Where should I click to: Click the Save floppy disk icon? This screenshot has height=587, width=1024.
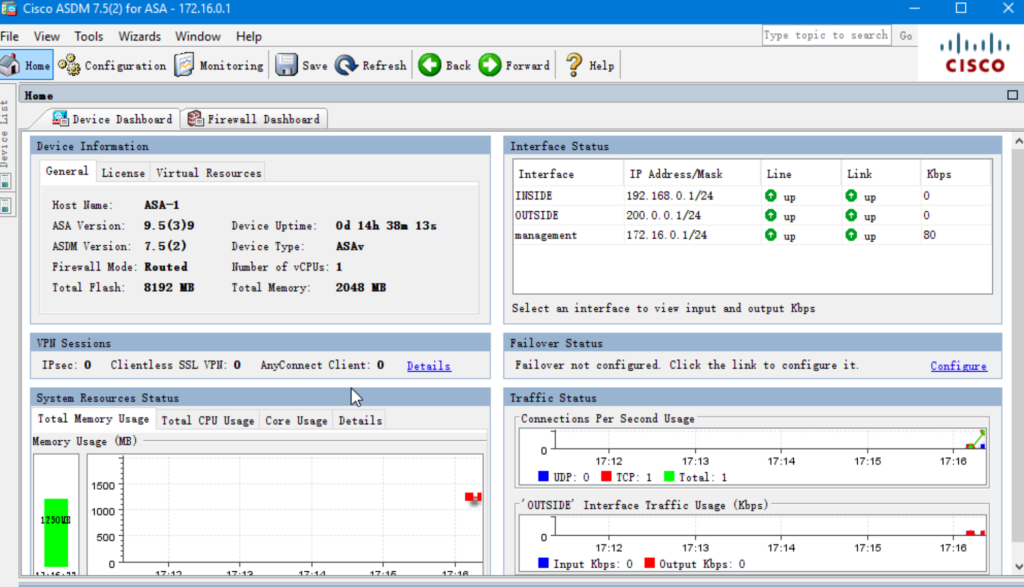pos(286,65)
